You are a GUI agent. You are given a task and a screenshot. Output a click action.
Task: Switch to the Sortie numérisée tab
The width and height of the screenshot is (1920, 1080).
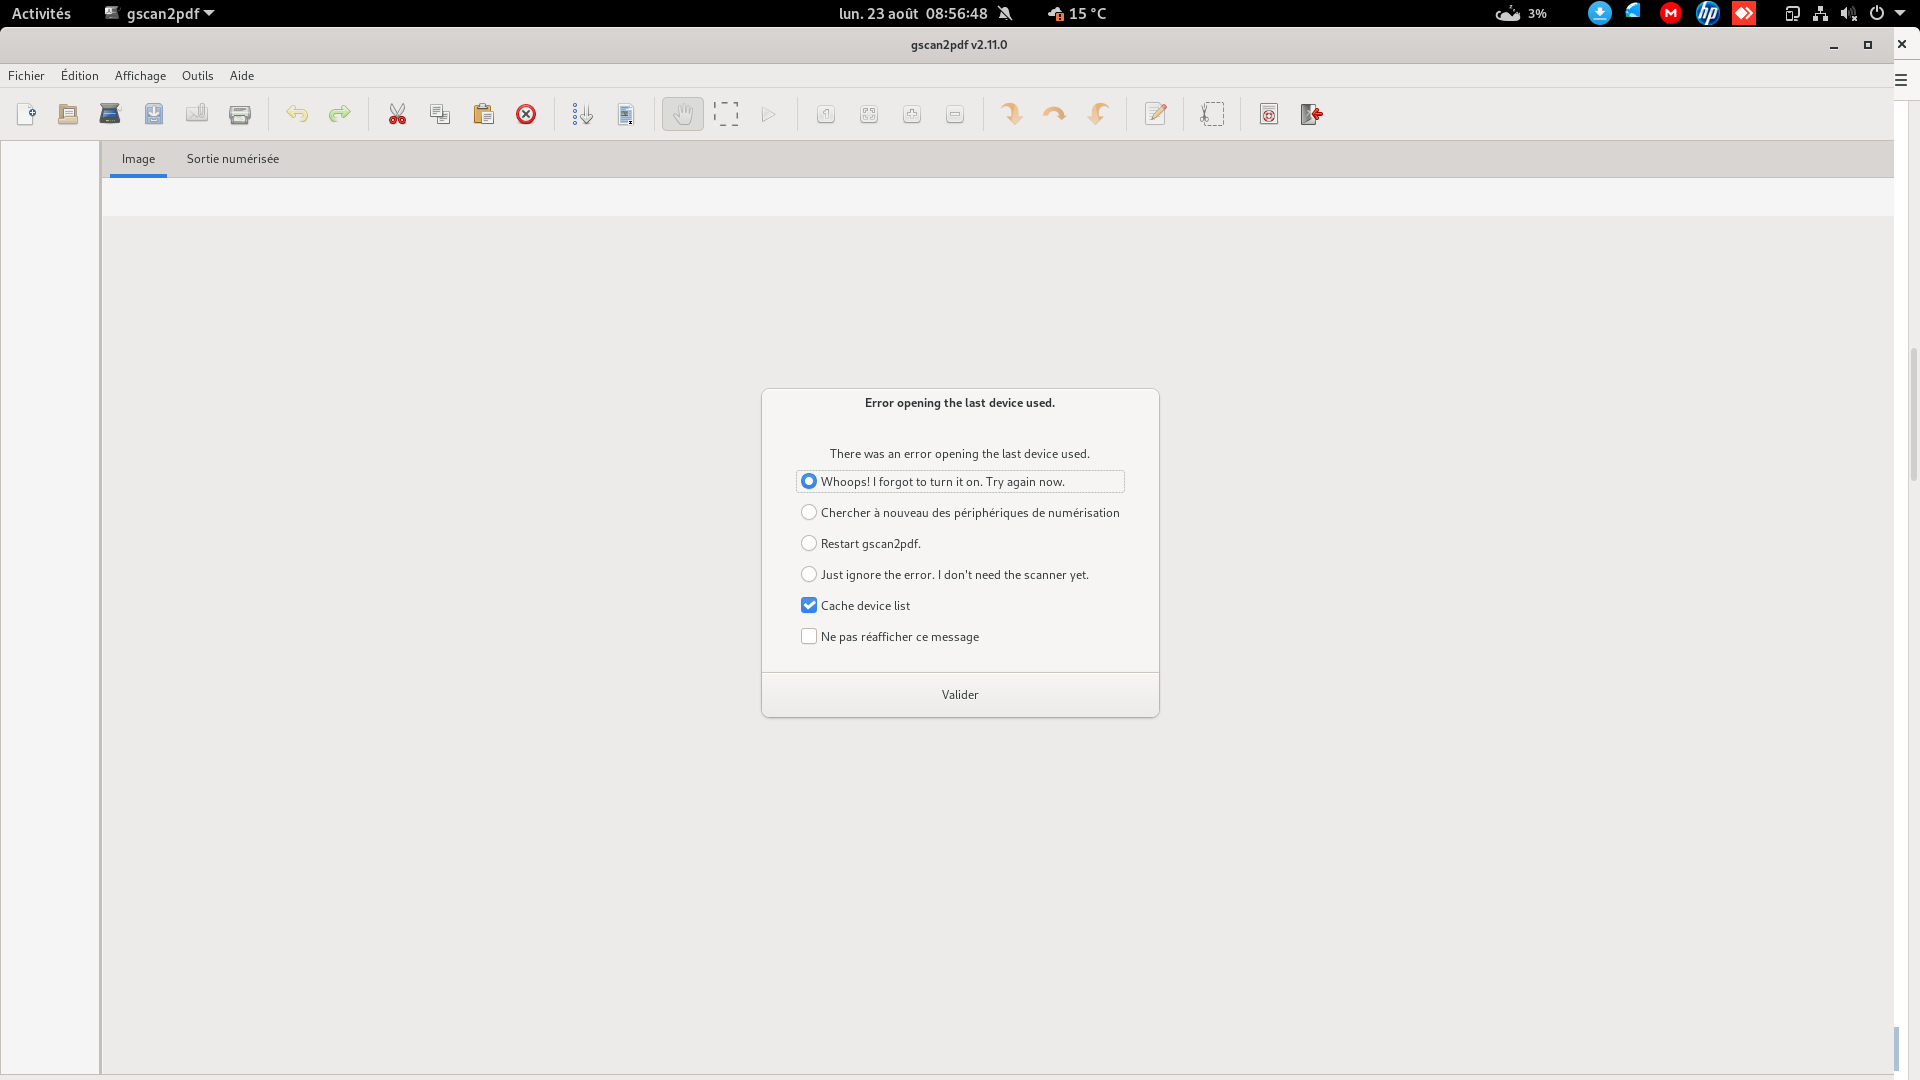[x=233, y=159]
